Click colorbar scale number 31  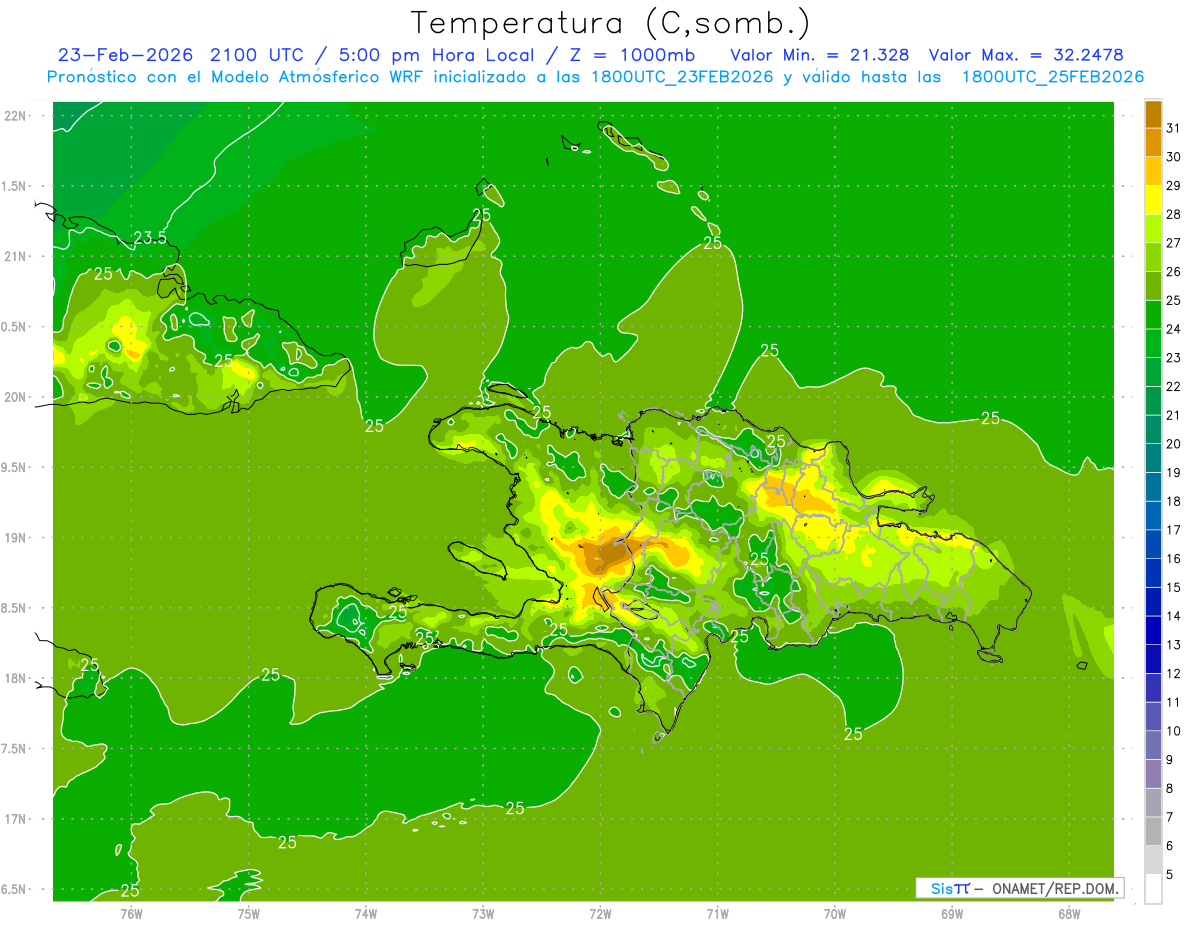click(x=1174, y=128)
